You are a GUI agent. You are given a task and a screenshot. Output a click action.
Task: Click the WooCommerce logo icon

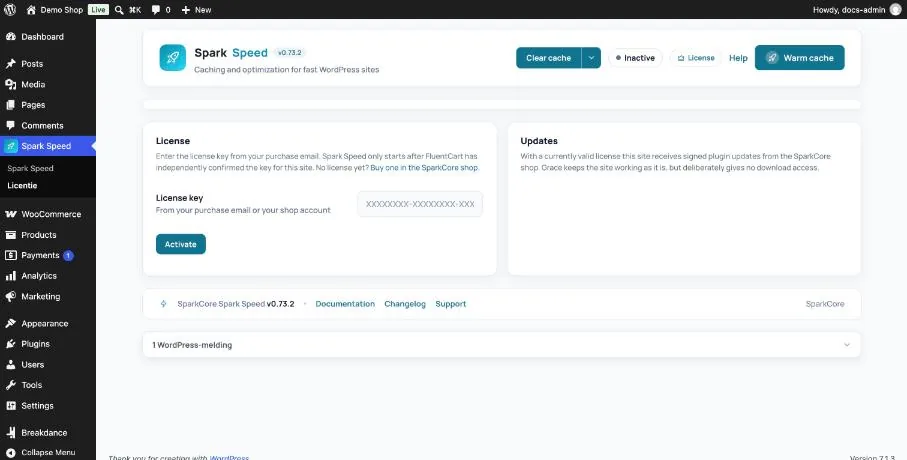coord(10,214)
